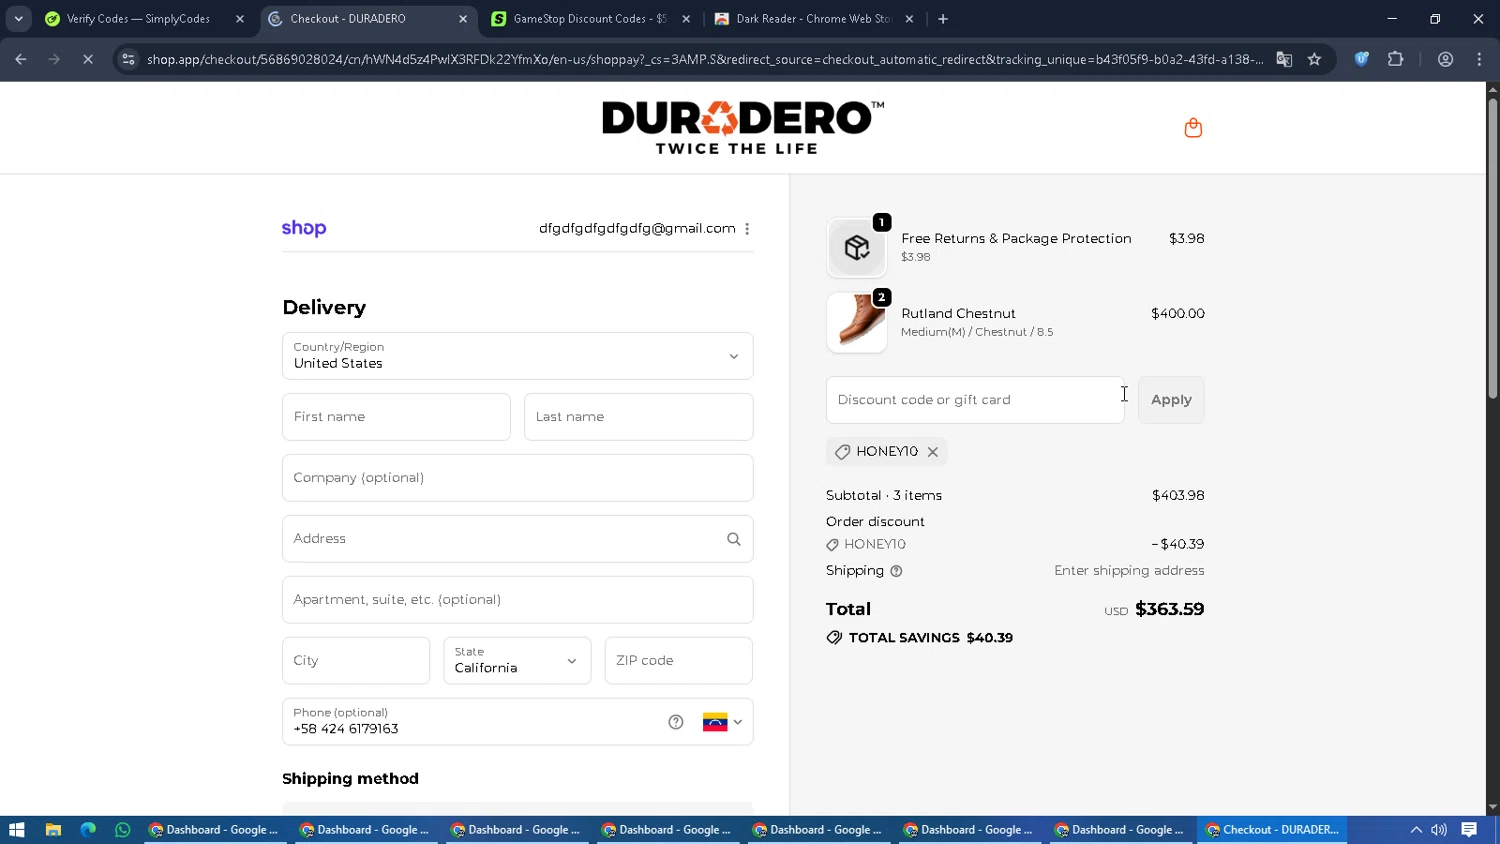
Task: Open the browser extensions puzzle icon
Action: 1396,59
